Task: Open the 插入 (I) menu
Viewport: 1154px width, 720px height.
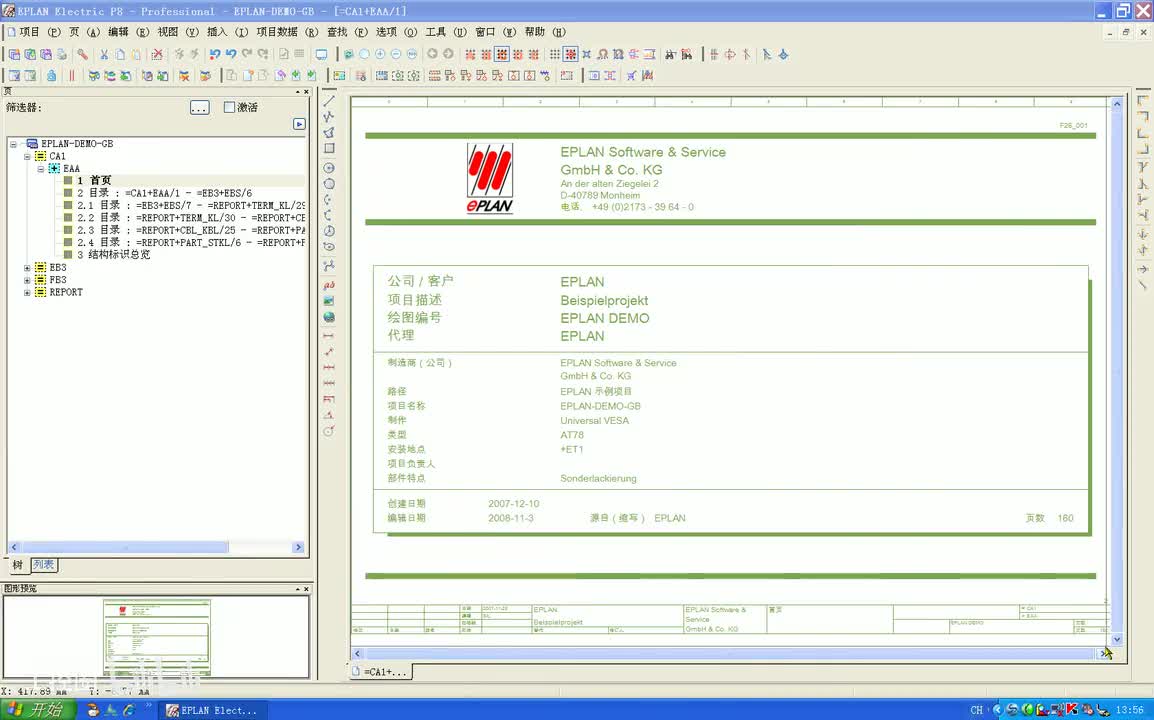Action: [x=227, y=32]
